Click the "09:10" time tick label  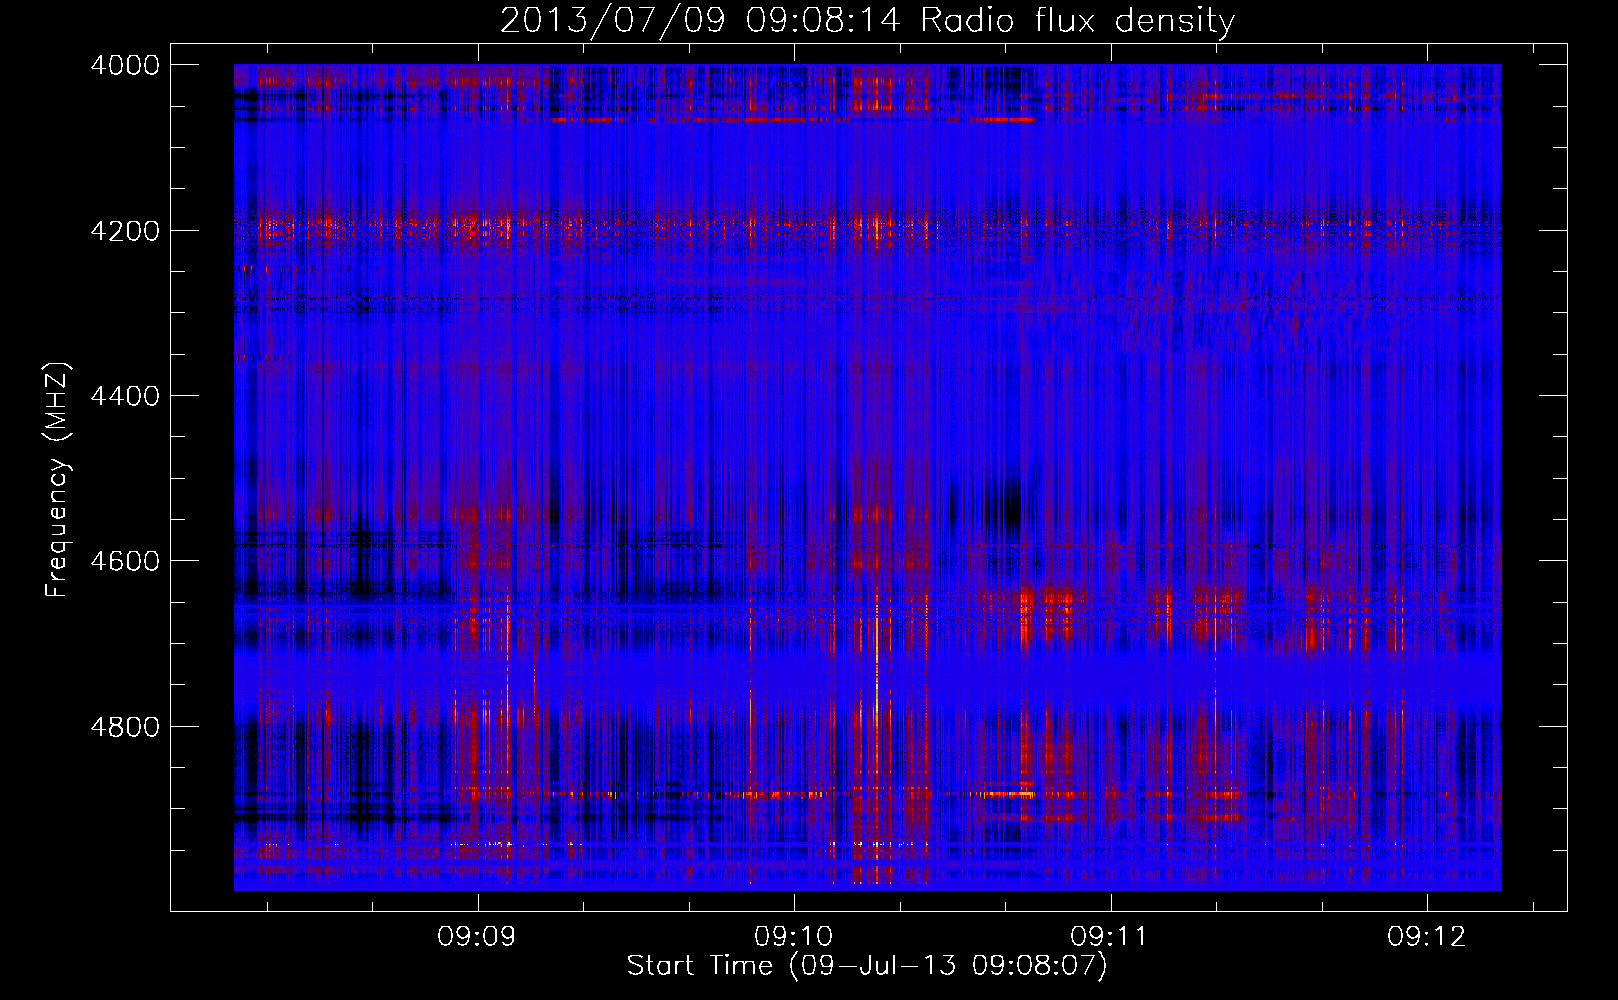tap(794, 936)
